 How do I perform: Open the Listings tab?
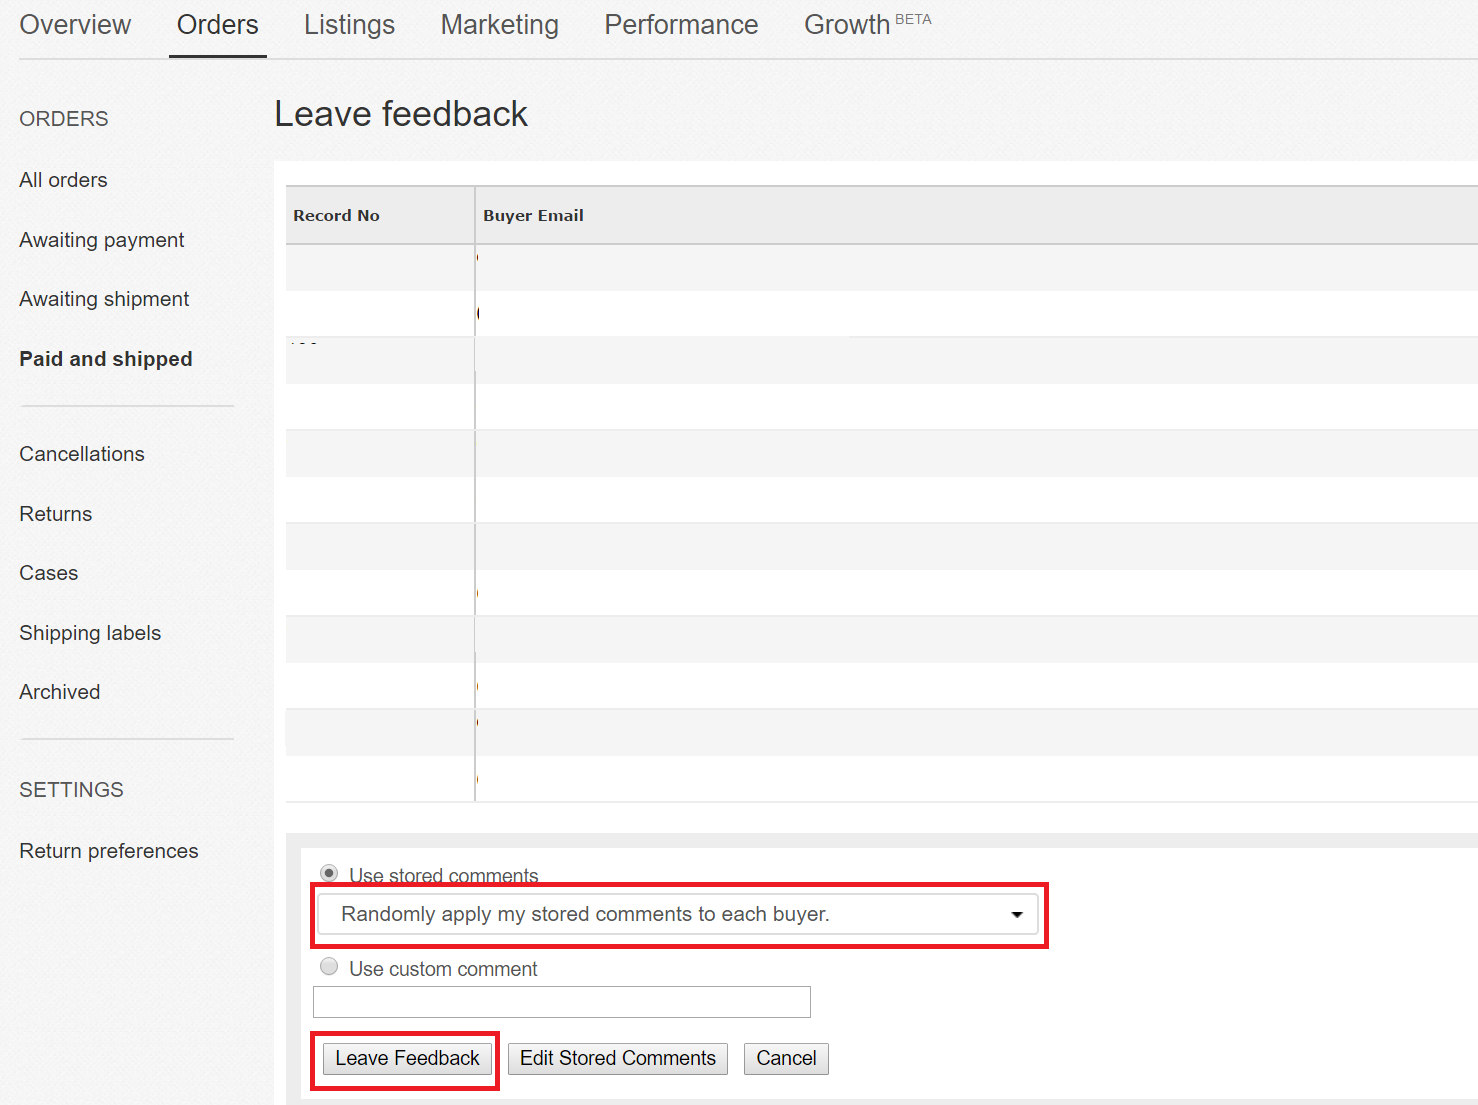(349, 25)
